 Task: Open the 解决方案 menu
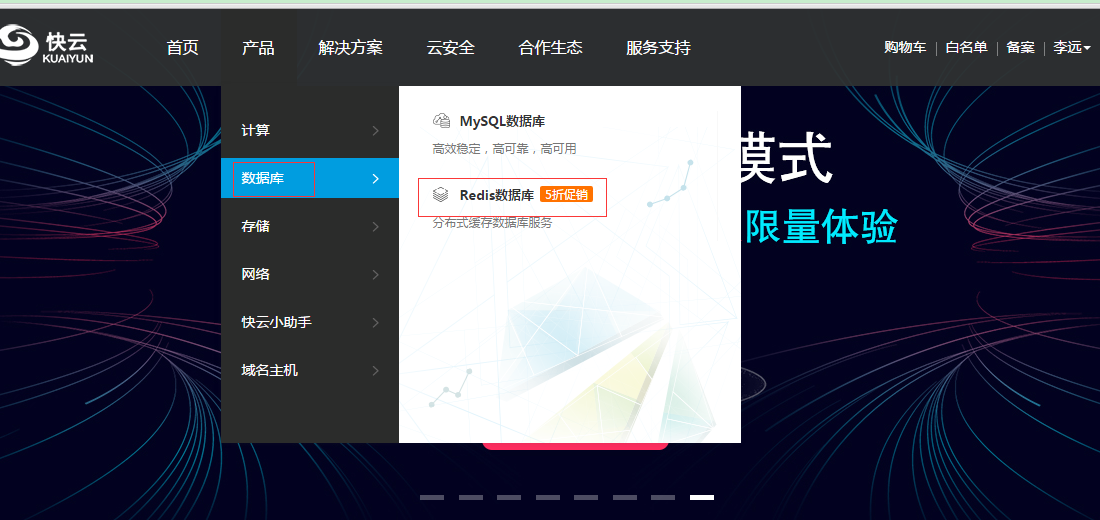350,48
